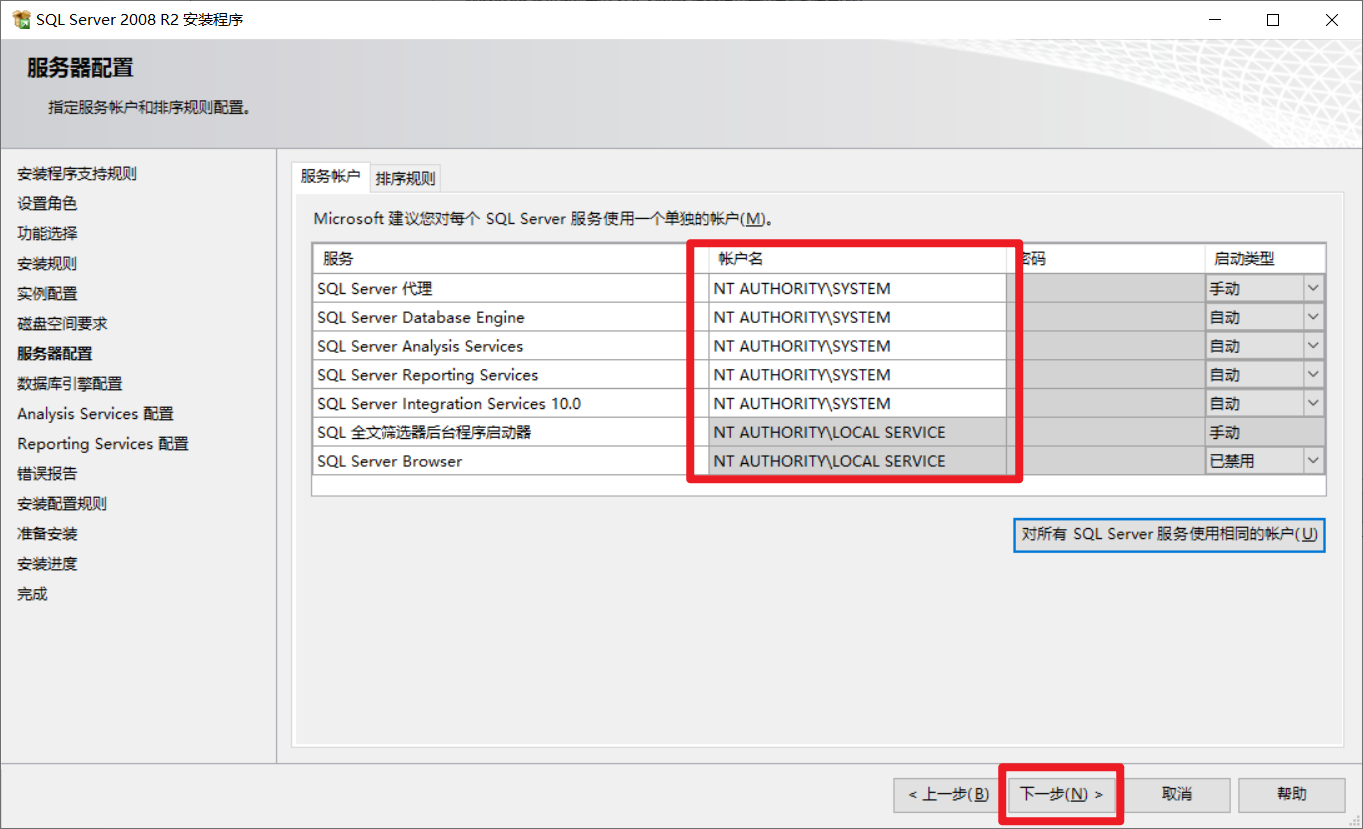The image size is (1363, 829).
Task: Select the 服务帐户 tab
Action: coord(331,176)
